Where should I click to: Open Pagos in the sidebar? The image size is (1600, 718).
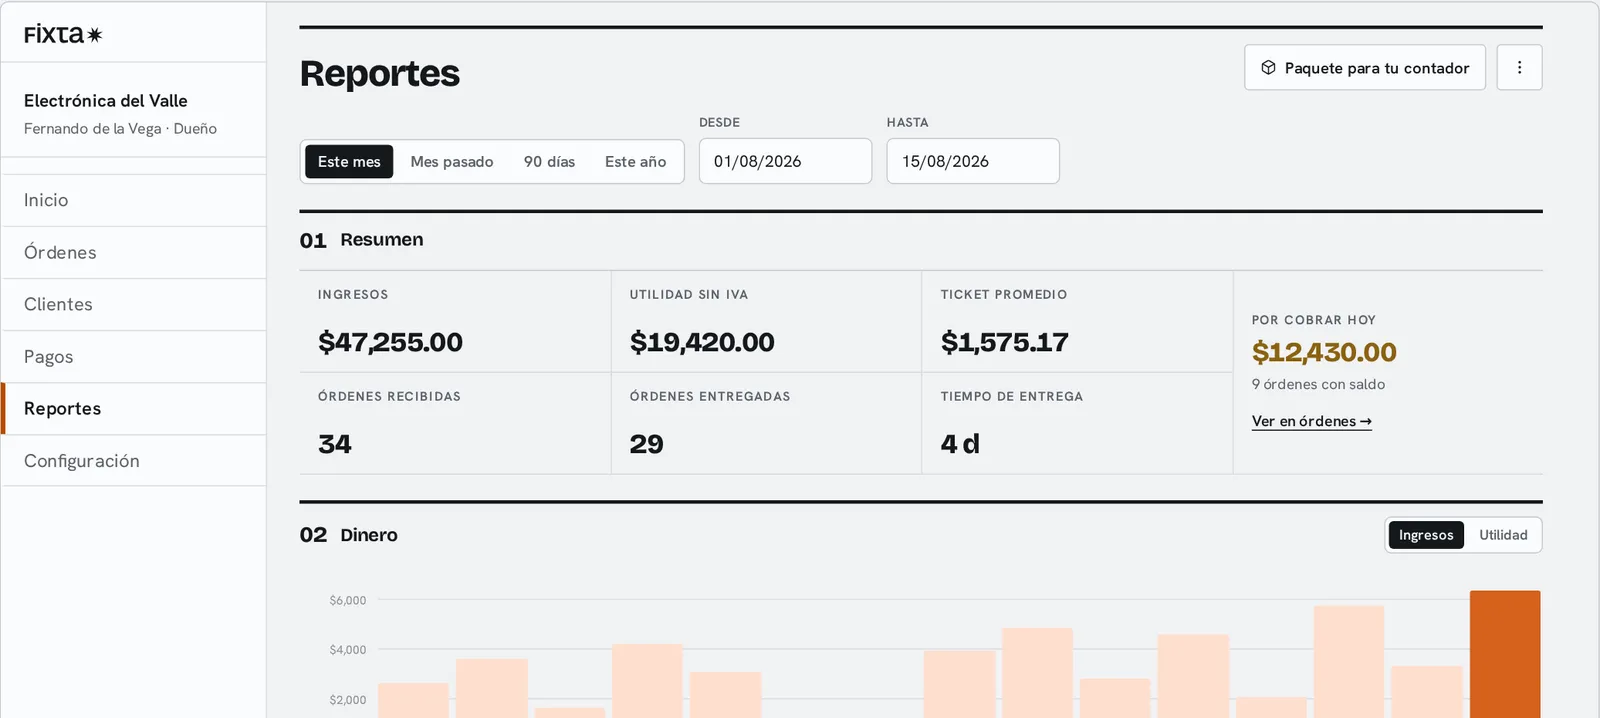134,357
